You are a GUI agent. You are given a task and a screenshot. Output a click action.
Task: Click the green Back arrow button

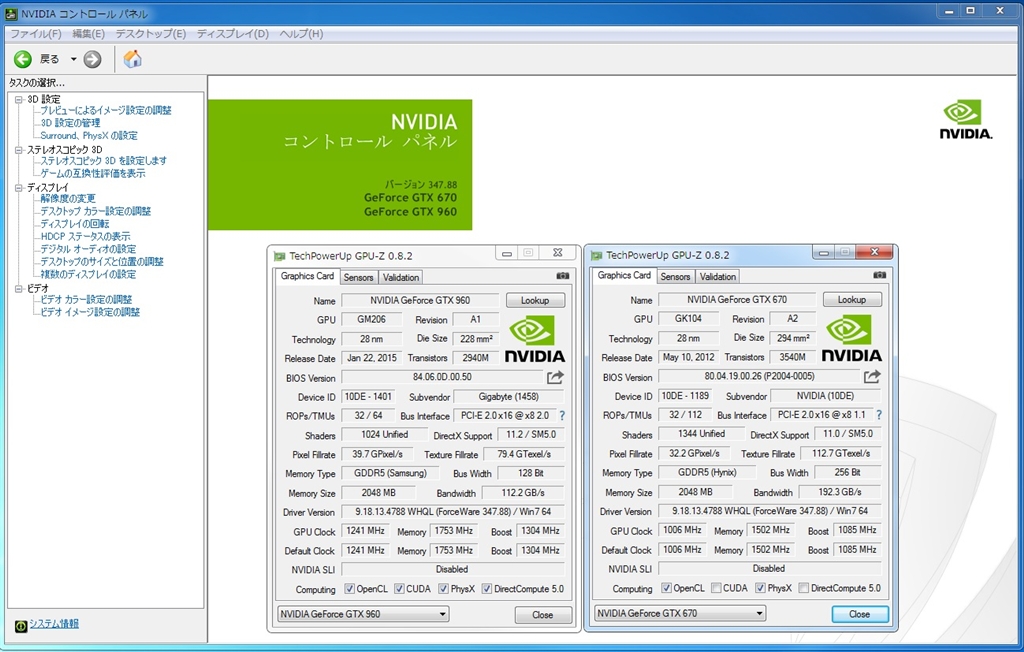click(x=22, y=59)
